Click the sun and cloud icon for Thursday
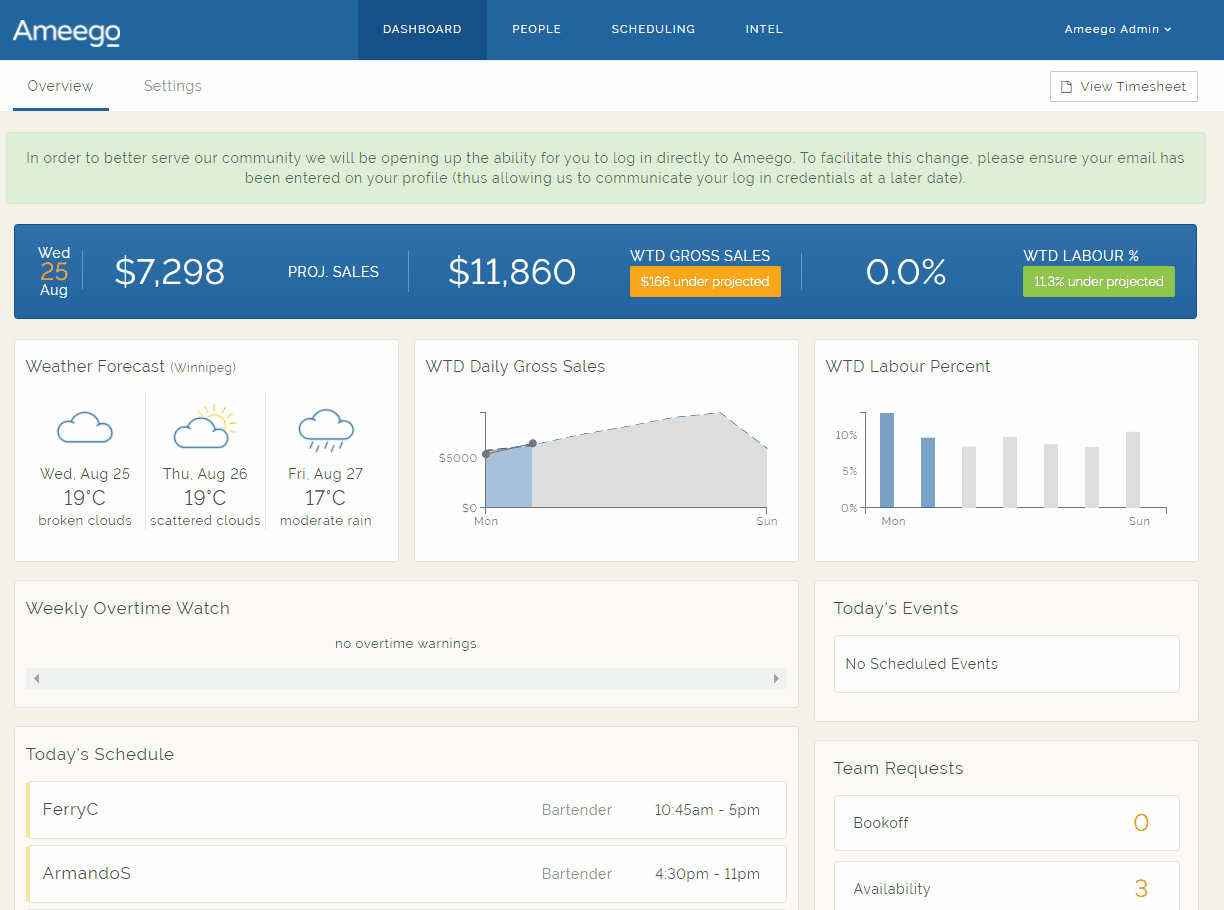This screenshot has width=1224, height=910. coord(205,427)
